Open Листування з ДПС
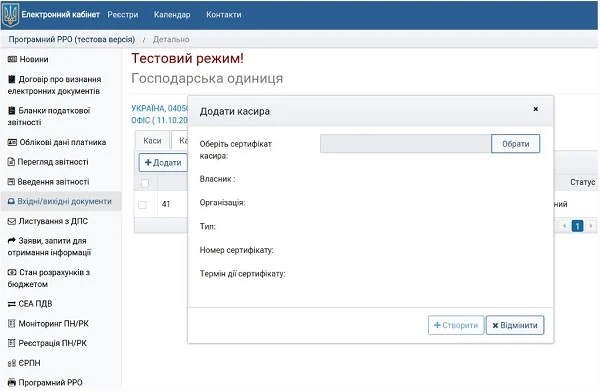The width and height of the screenshot is (600, 391). 53,221
